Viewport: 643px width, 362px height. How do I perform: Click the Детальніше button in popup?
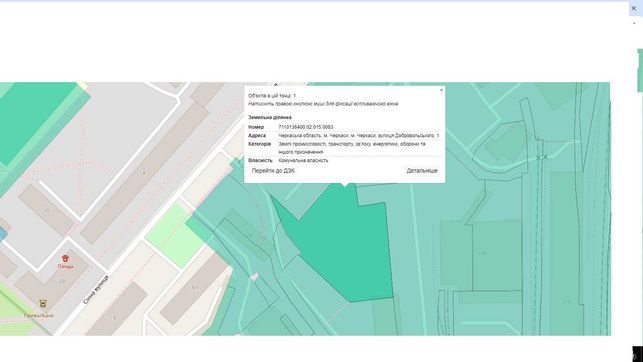click(x=422, y=171)
